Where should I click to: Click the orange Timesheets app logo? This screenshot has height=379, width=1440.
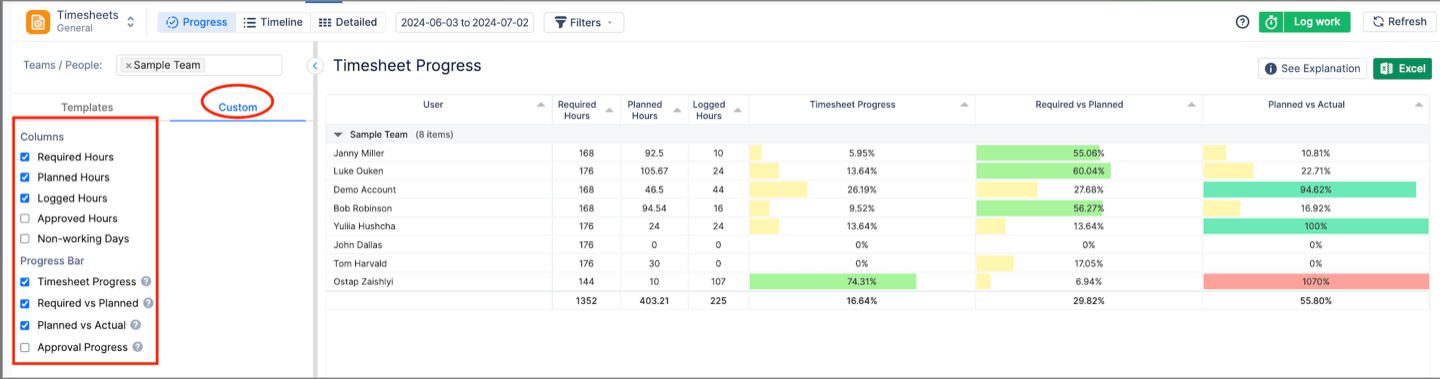point(38,22)
